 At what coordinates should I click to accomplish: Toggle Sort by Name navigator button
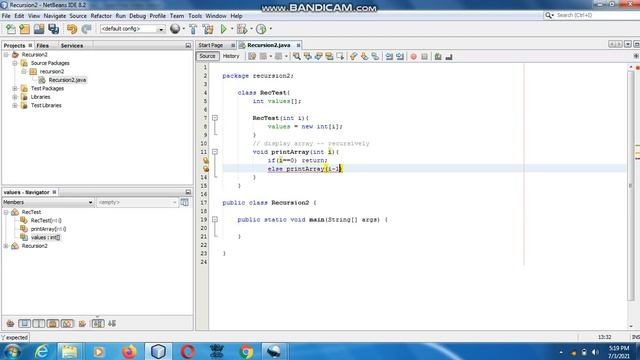click(98, 324)
